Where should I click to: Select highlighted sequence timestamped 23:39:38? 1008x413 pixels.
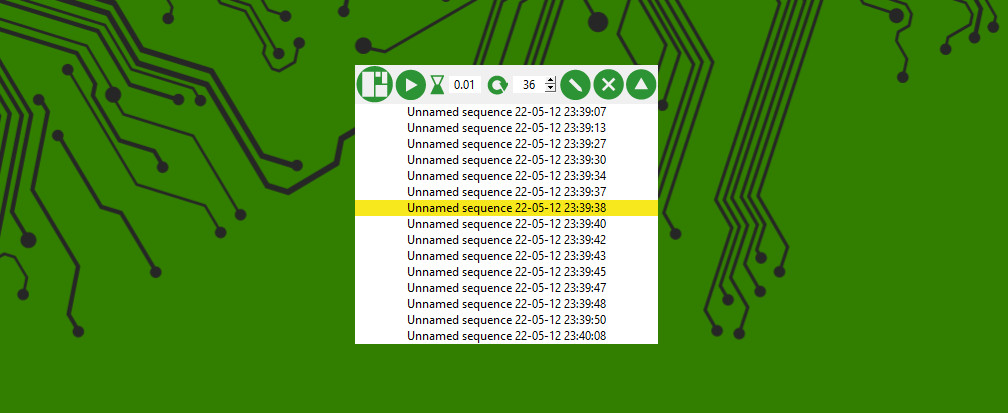tap(507, 208)
